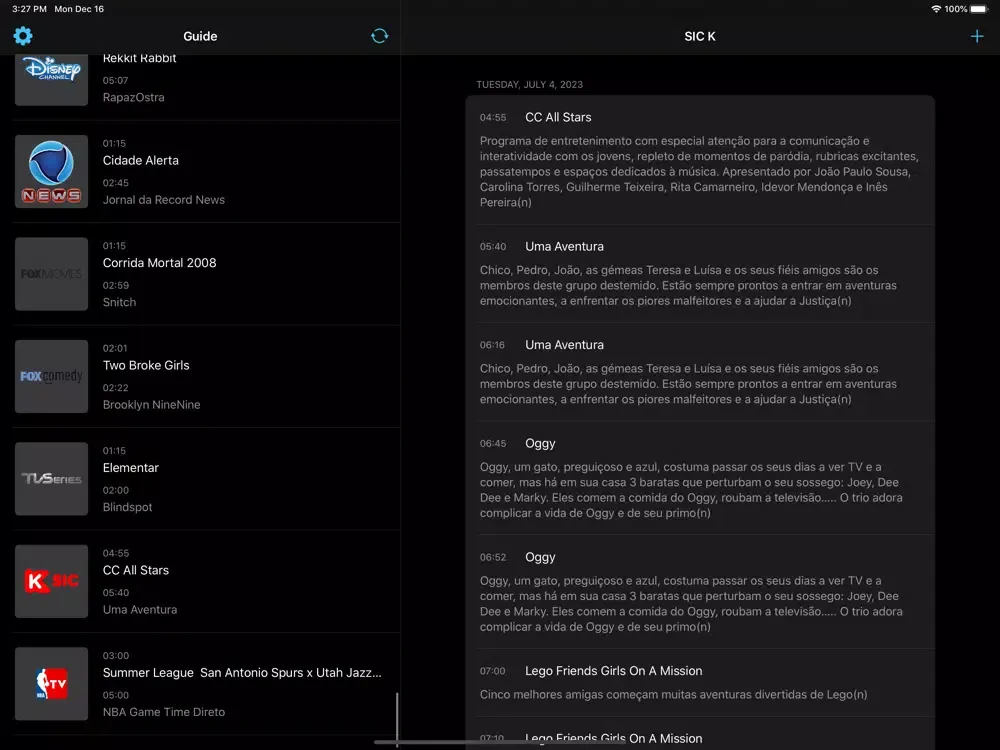Image resolution: width=1000 pixels, height=750 pixels.
Task: Select RapazOstra under Disney Channel
Action: click(133, 98)
